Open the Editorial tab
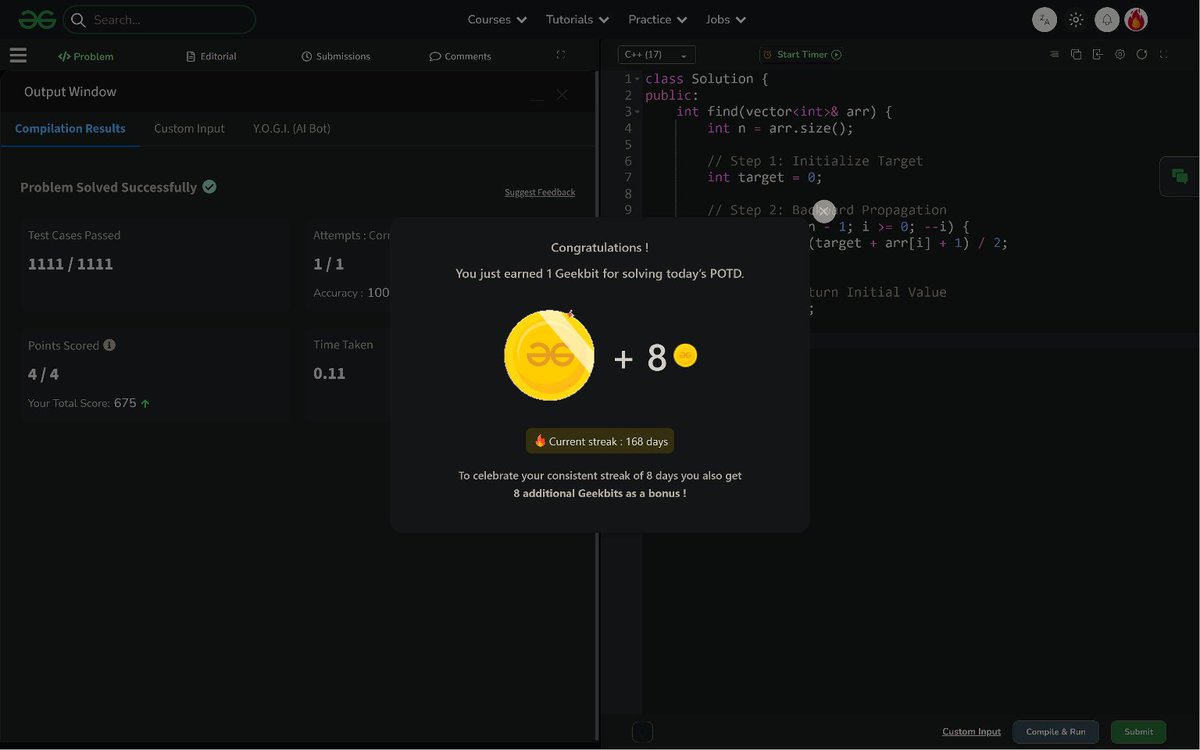The width and height of the screenshot is (1200, 750). [211, 56]
